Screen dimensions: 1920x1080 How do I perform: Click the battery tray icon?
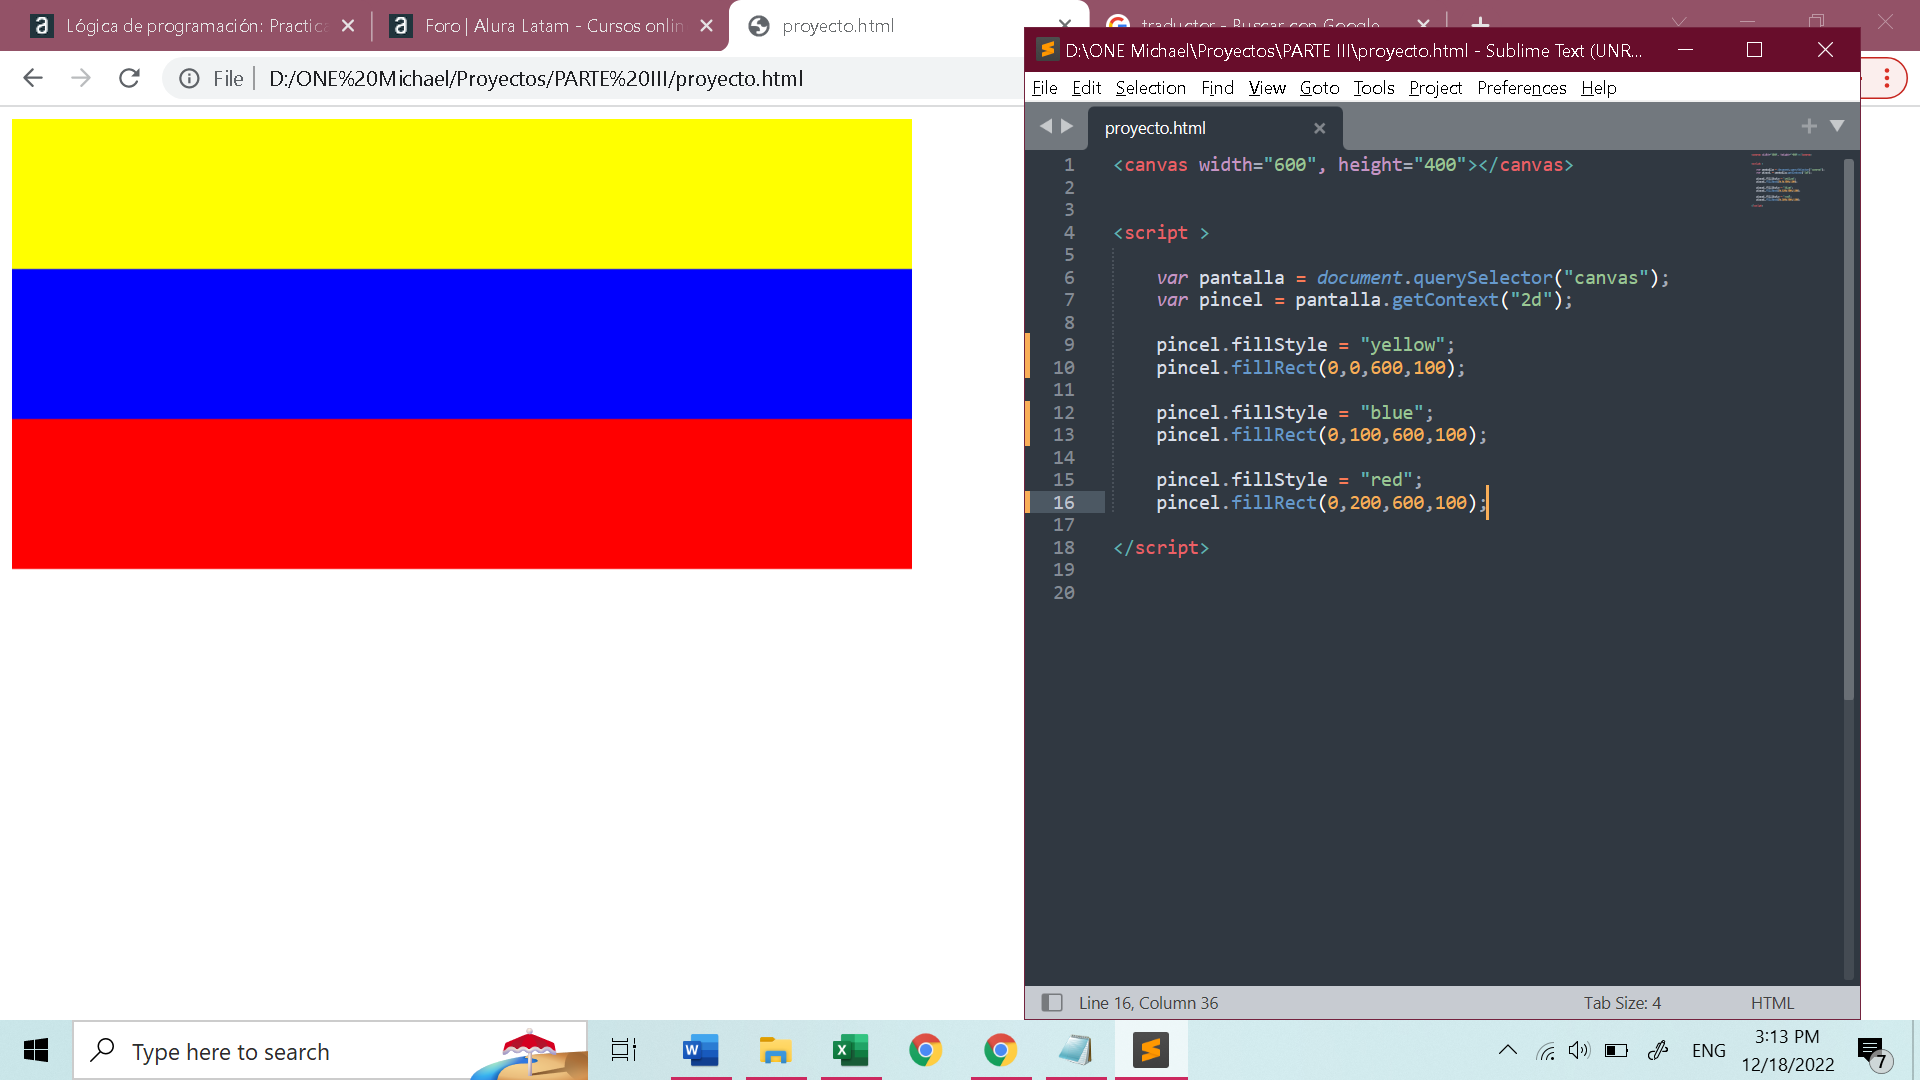click(1616, 1050)
